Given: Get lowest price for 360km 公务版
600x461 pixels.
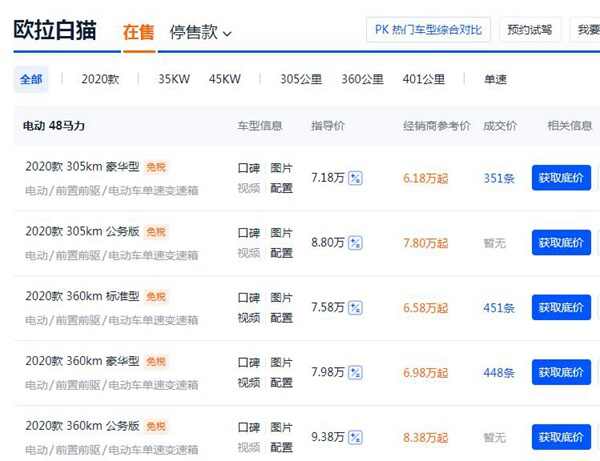Looking at the screenshot, I should click(561, 437).
